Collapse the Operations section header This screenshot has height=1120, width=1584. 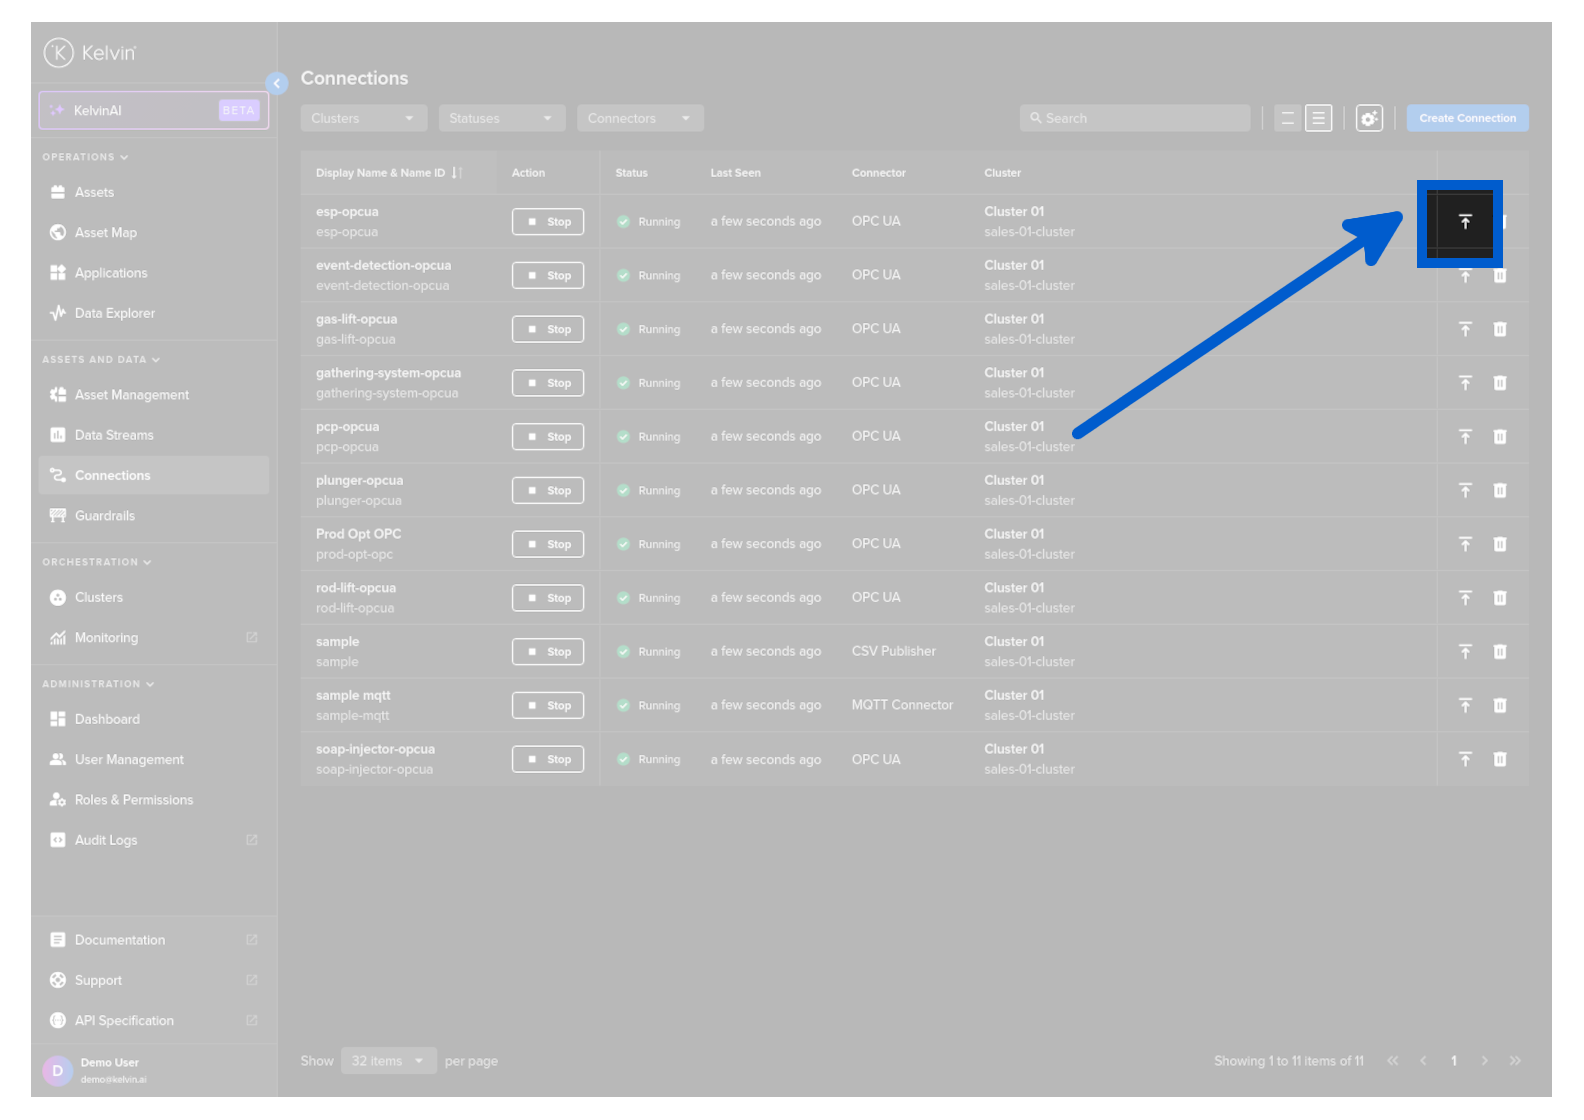pyautogui.click(x=85, y=157)
